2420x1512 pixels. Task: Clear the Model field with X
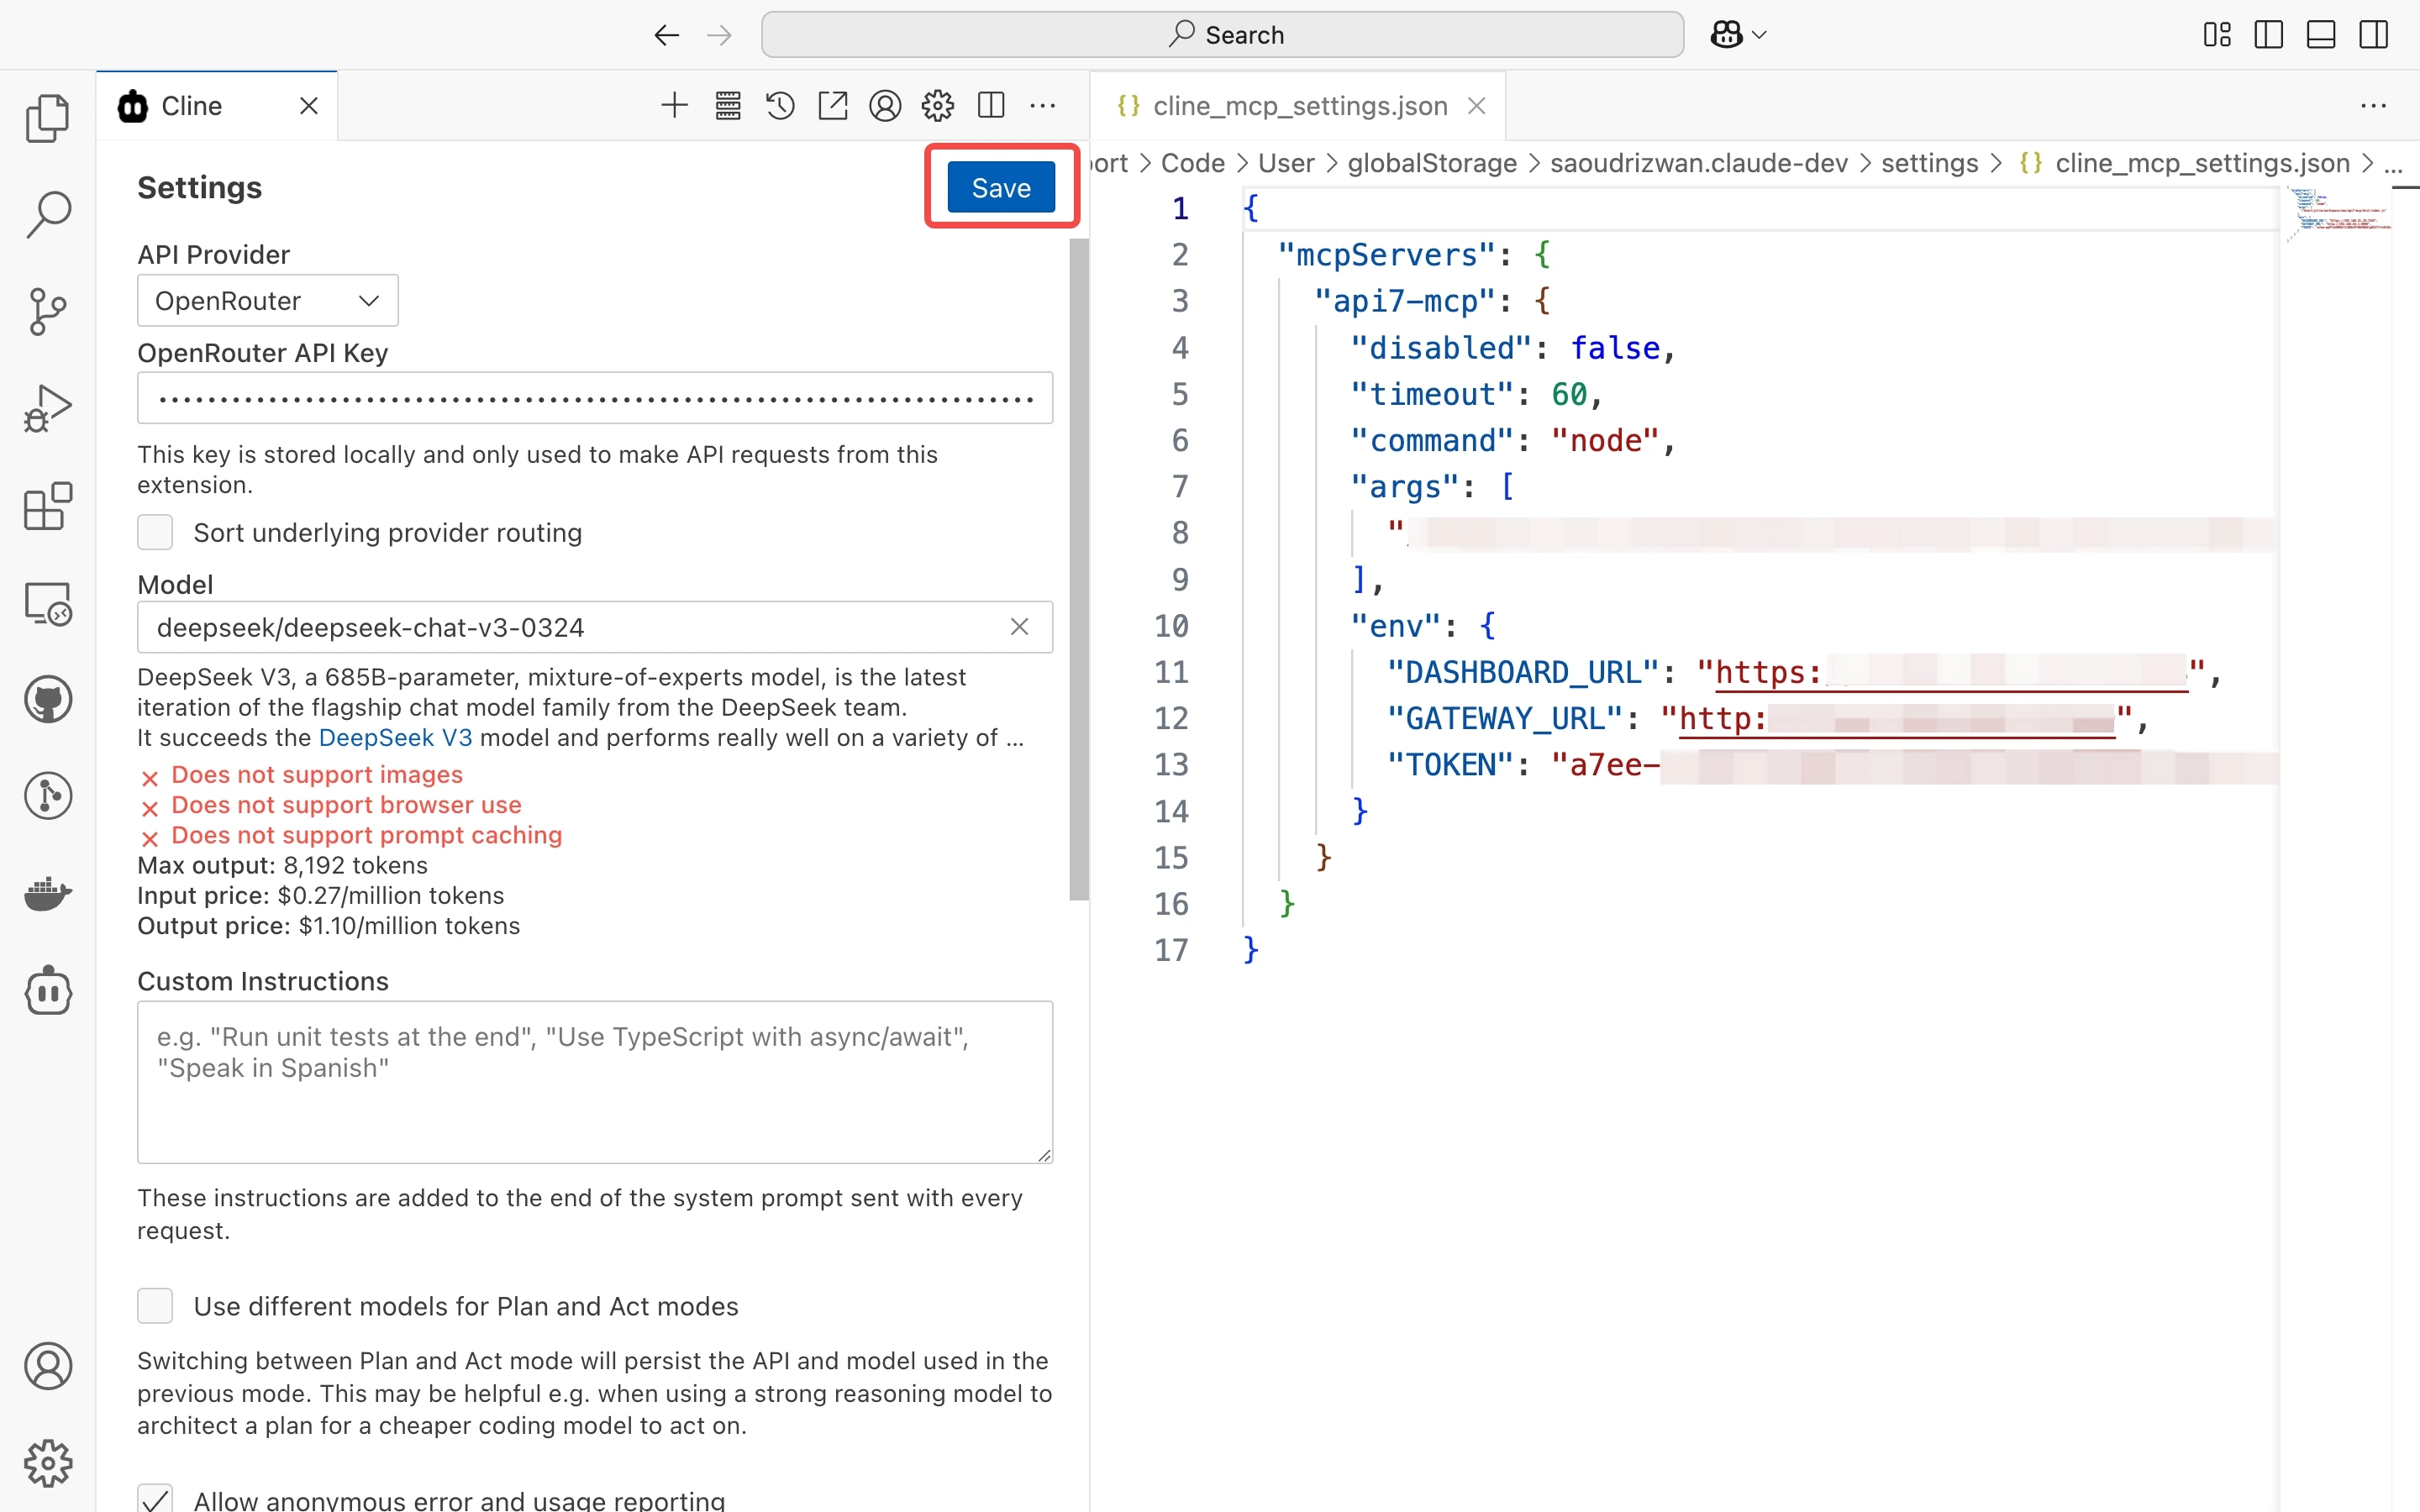tap(1019, 627)
